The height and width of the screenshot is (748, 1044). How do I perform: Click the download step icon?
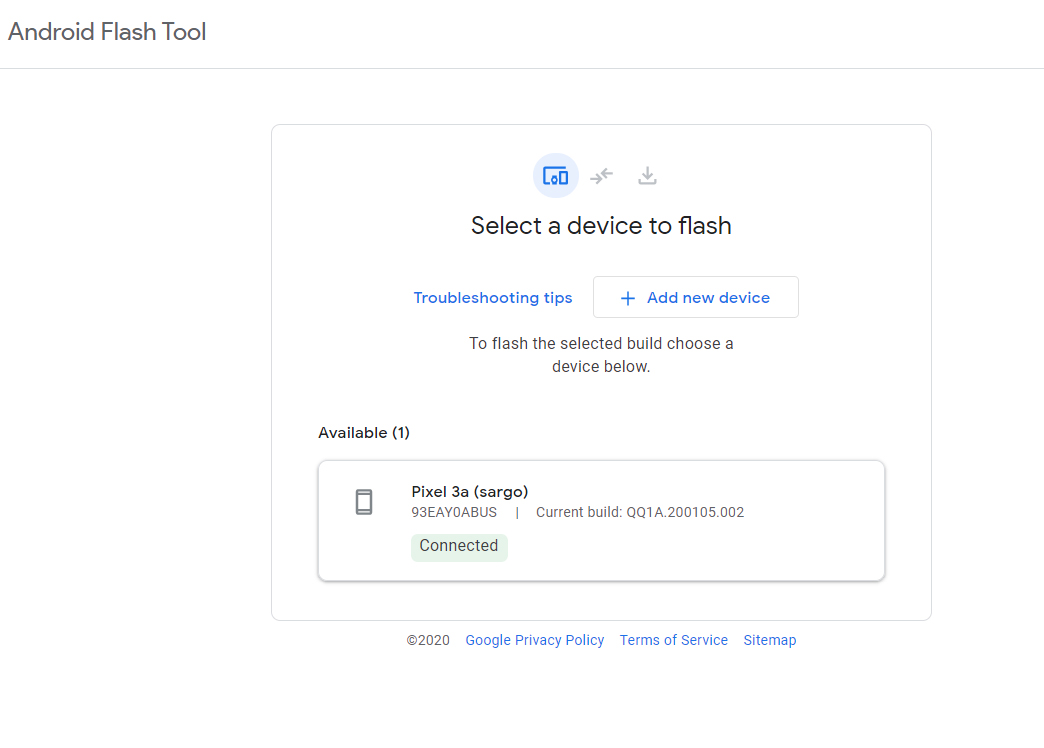click(648, 176)
